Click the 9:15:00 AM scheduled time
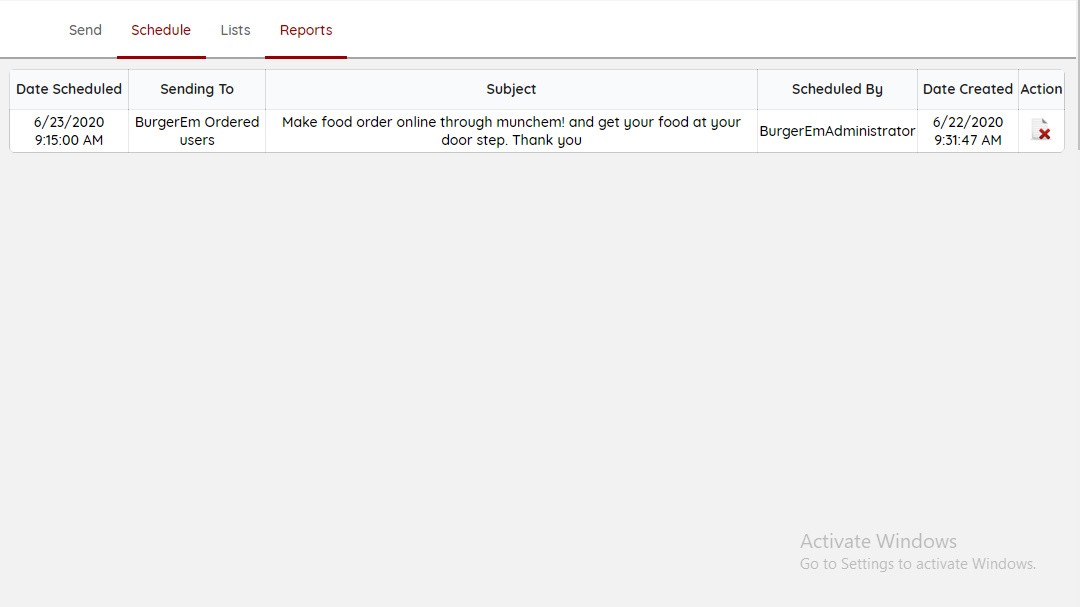This screenshot has width=1080, height=607. 69,140
